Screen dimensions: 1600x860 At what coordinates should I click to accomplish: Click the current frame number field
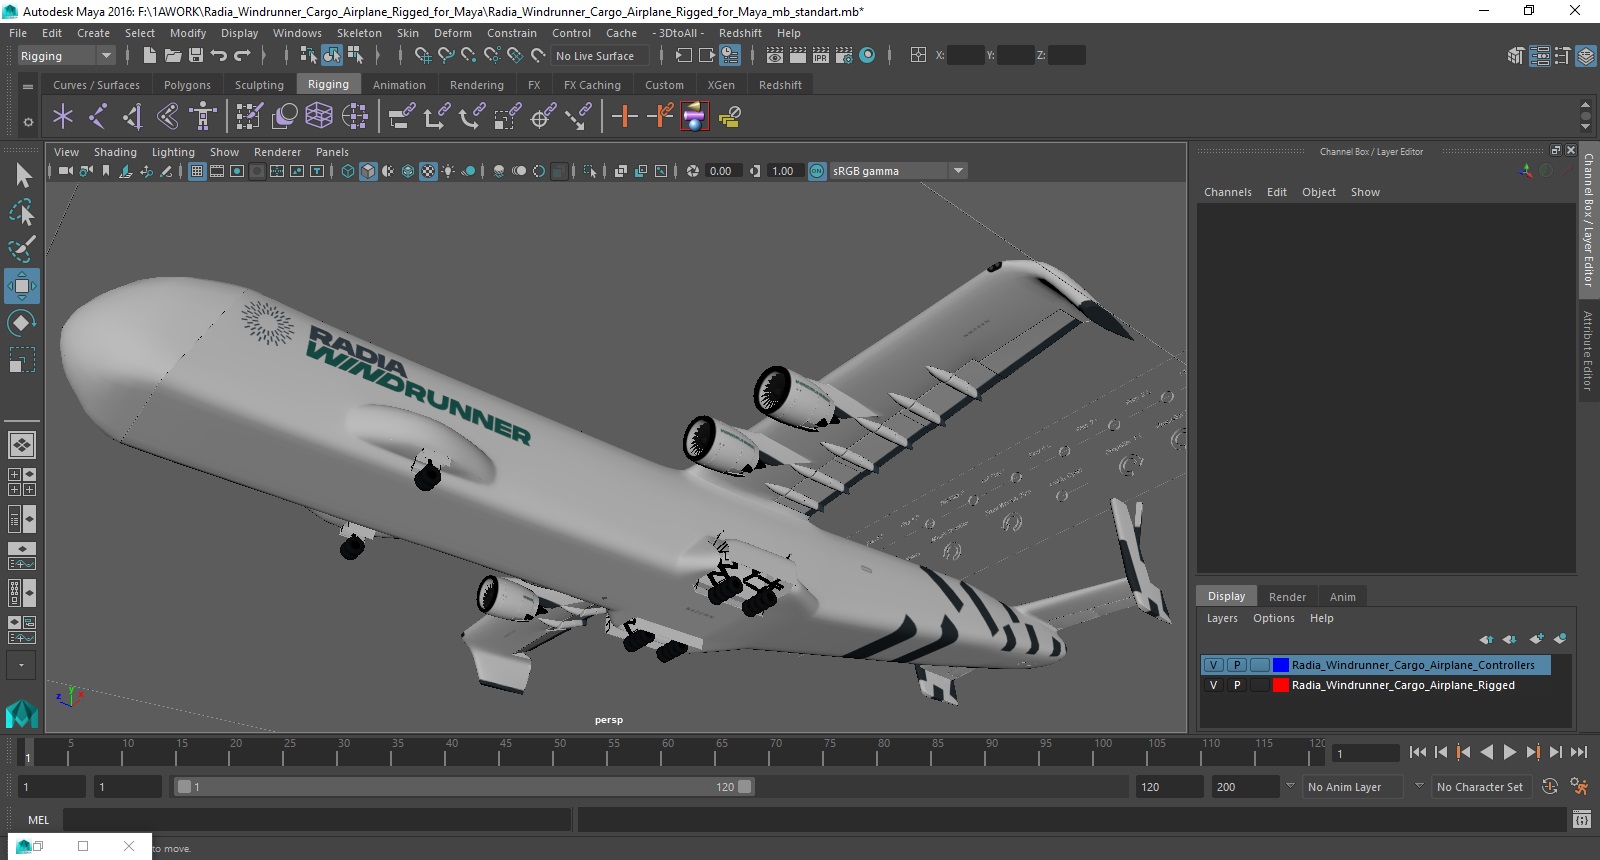pyautogui.click(x=1365, y=753)
